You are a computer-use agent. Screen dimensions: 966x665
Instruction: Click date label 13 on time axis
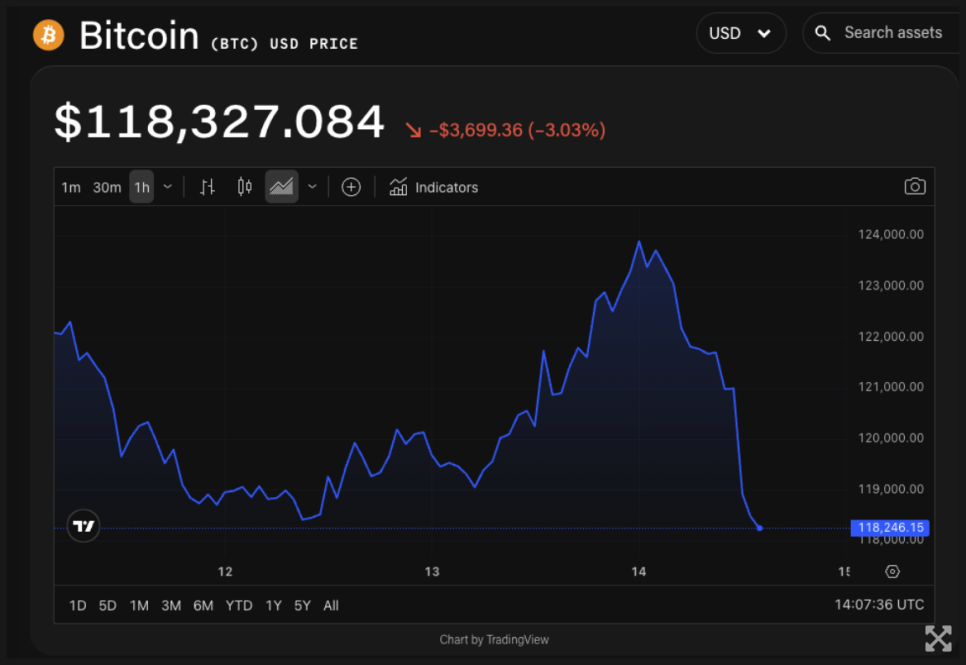pos(432,572)
